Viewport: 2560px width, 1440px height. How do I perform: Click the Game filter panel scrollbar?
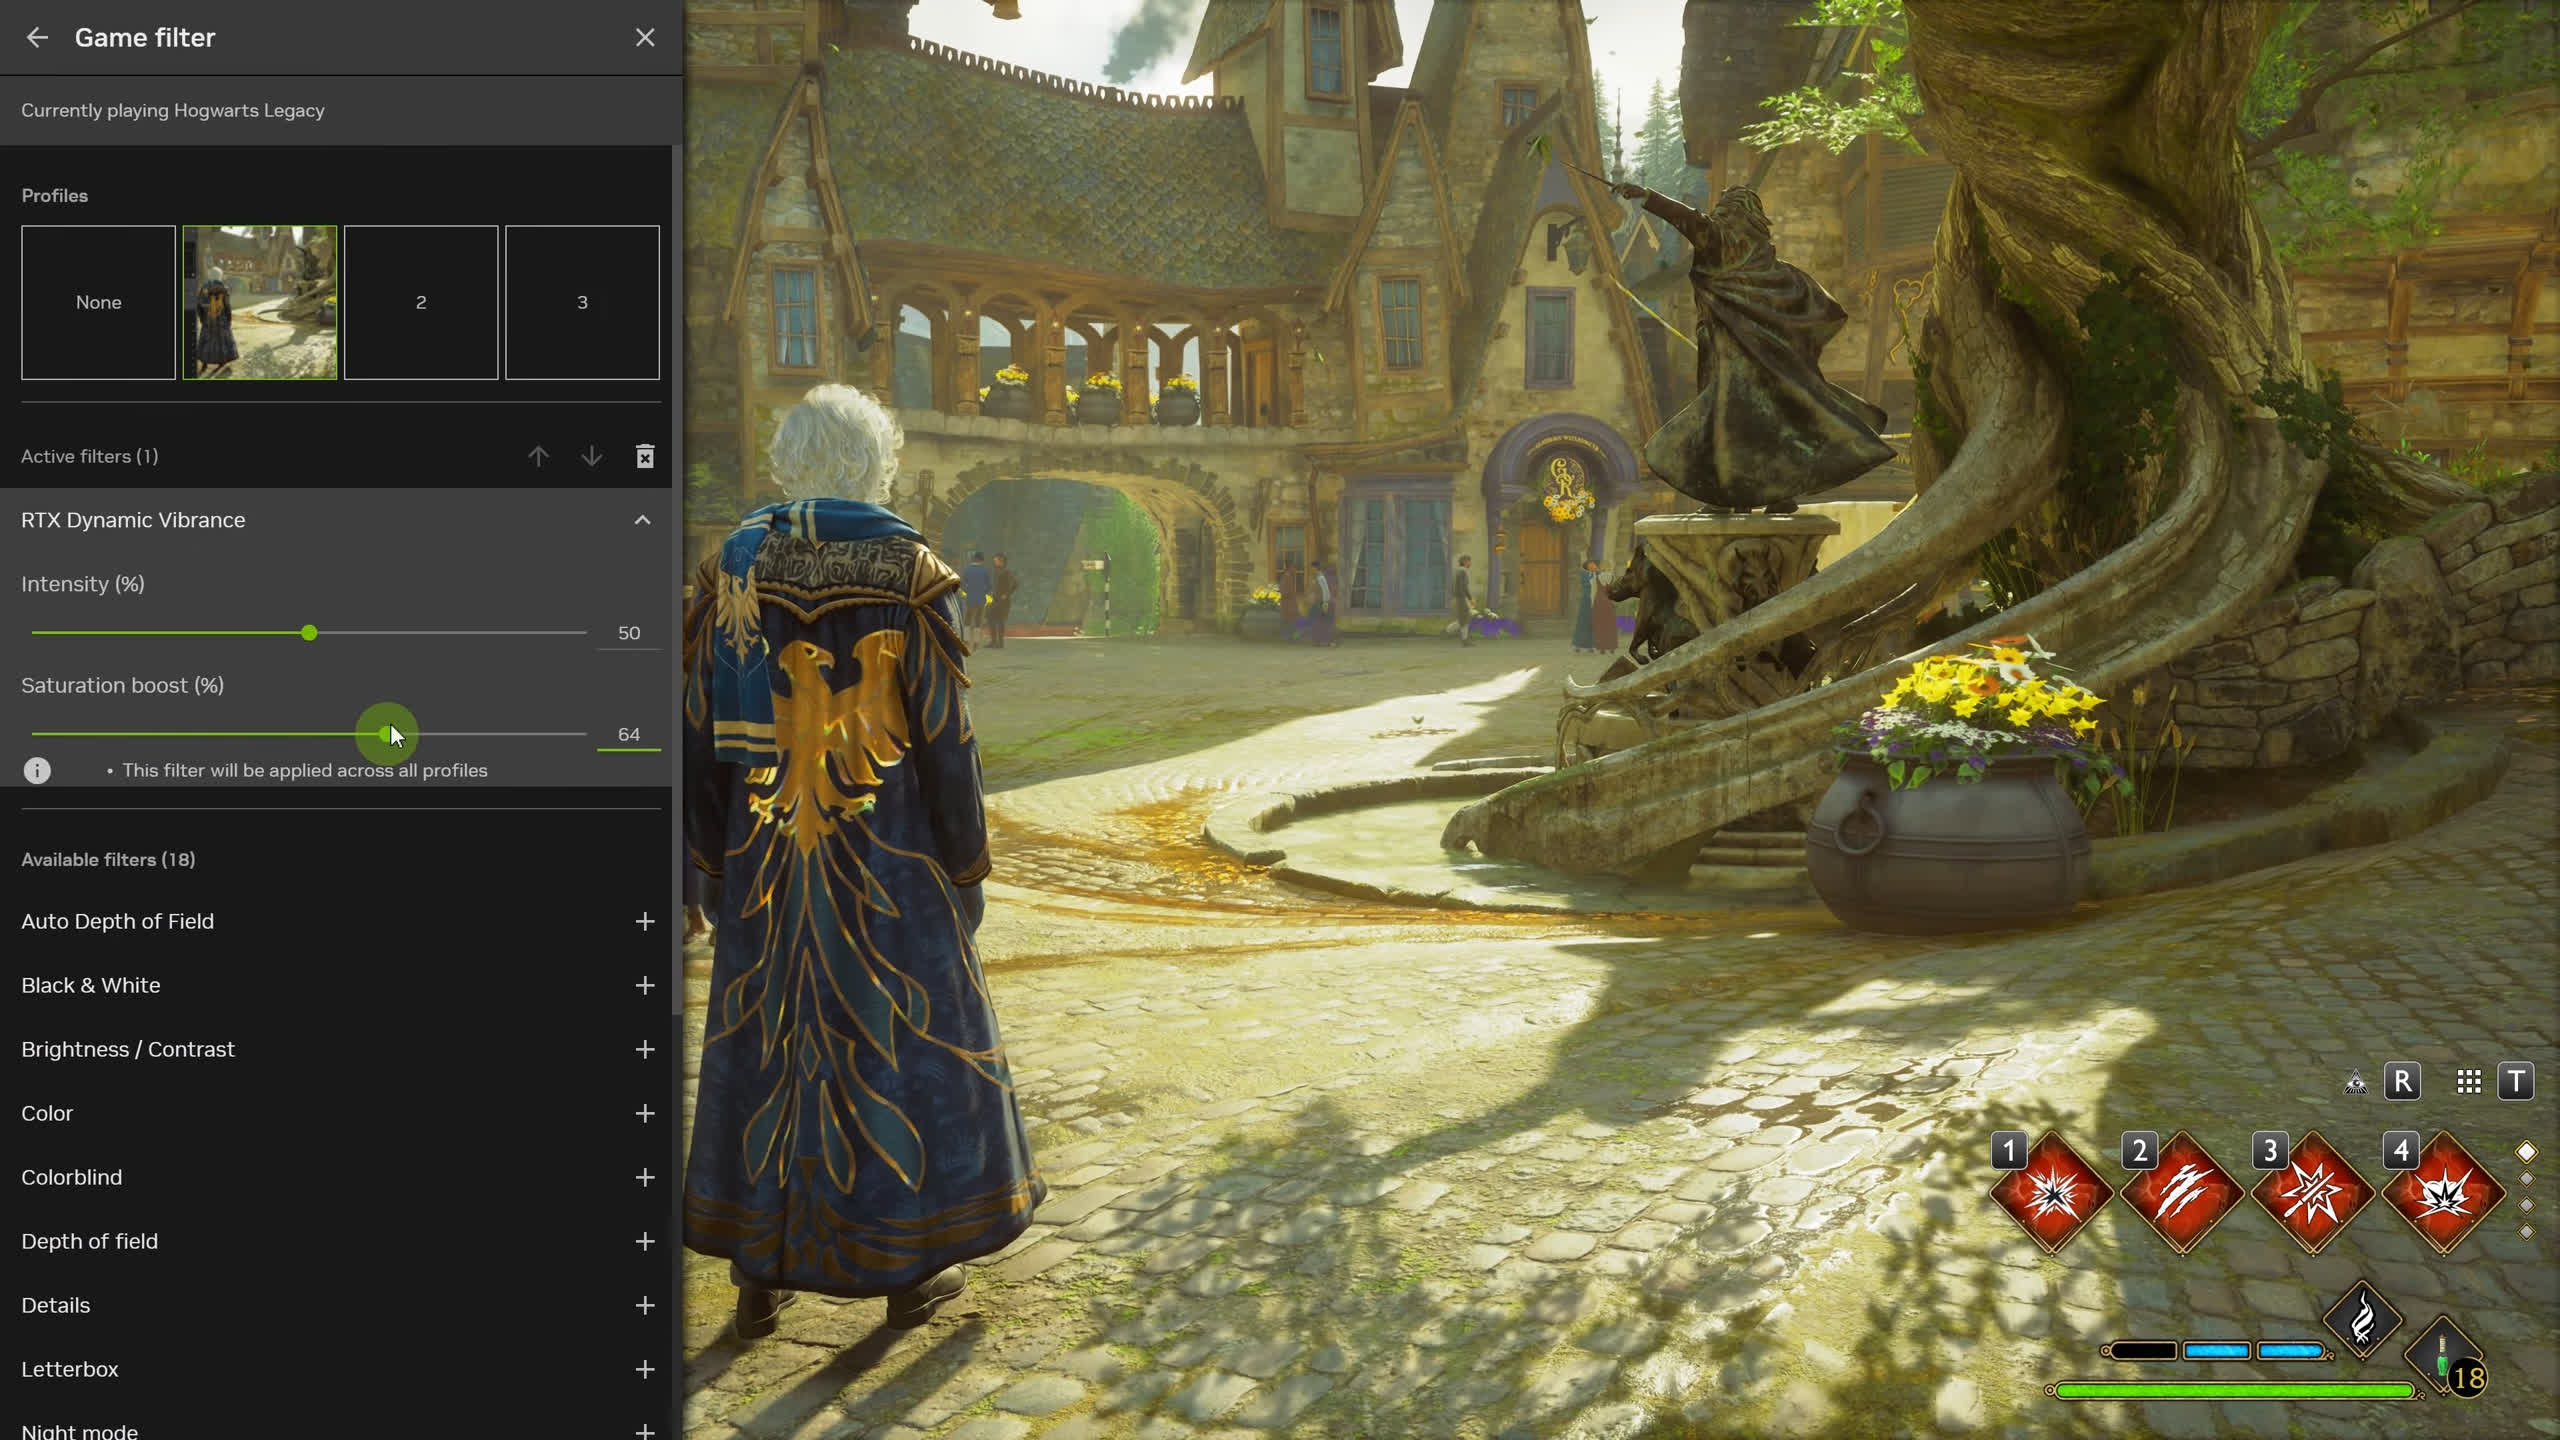pos(677,580)
